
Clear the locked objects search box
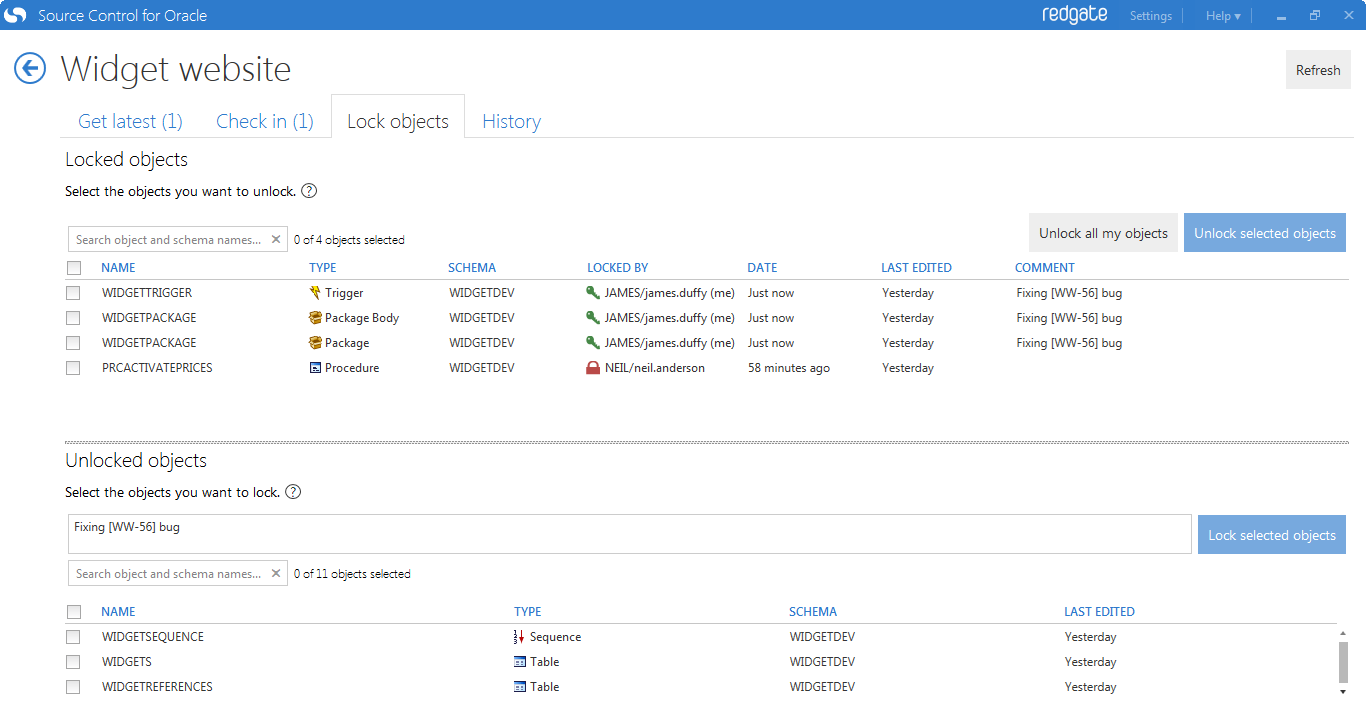(x=276, y=240)
